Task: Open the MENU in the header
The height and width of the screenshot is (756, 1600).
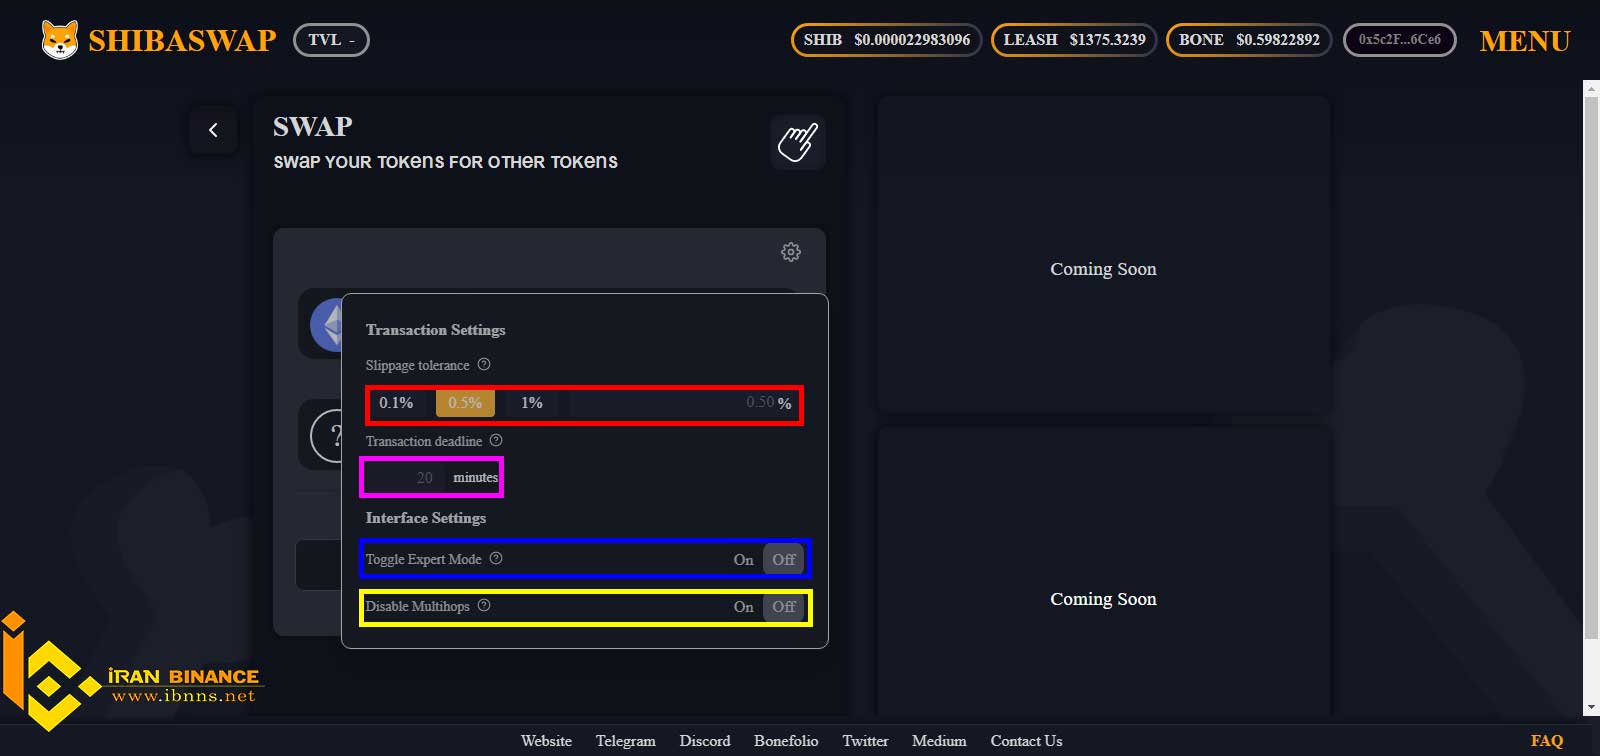Action: (1525, 41)
